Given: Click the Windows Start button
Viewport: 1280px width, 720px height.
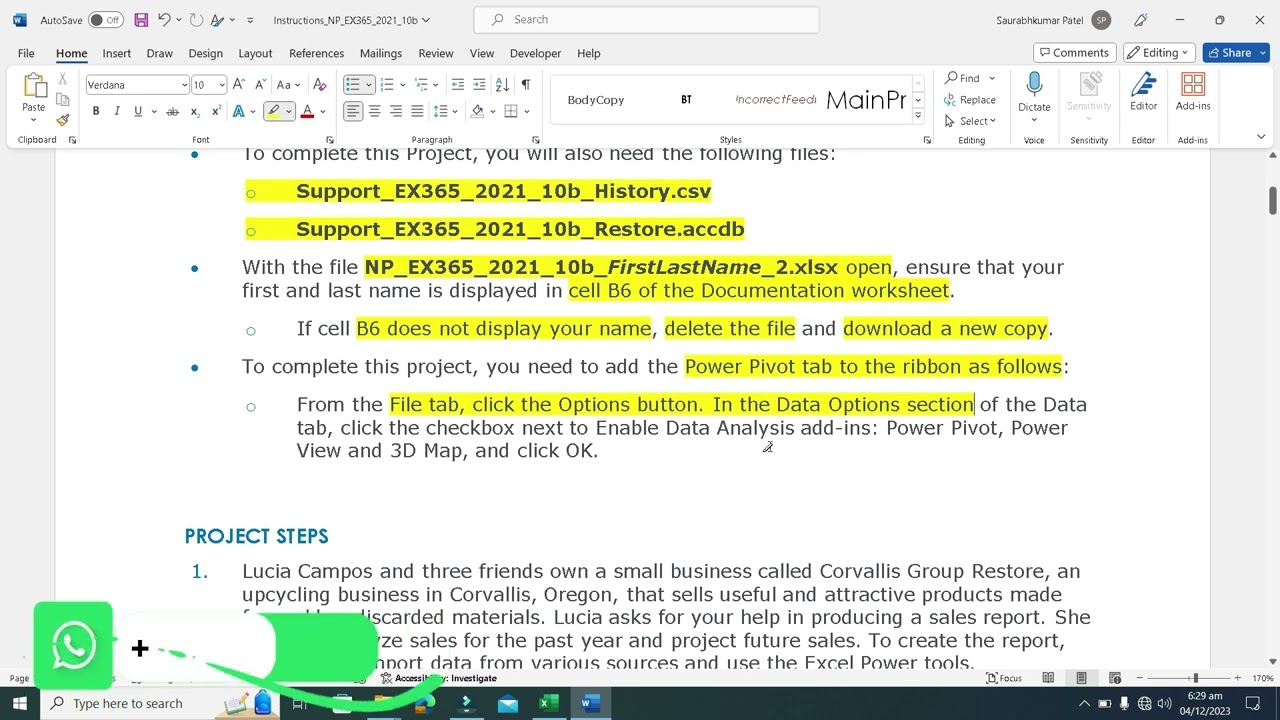Looking at the screenshot, I should pos(20,703).
